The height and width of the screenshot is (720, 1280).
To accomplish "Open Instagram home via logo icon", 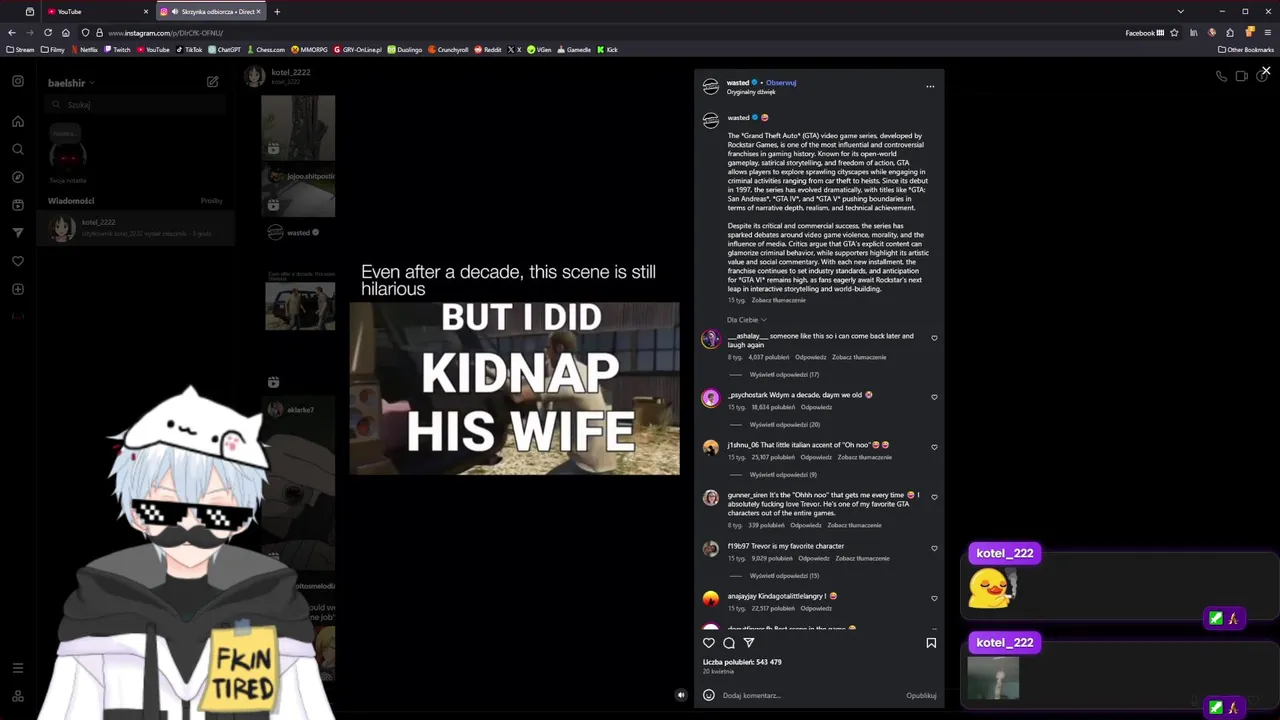I will (x=18, y=81).
